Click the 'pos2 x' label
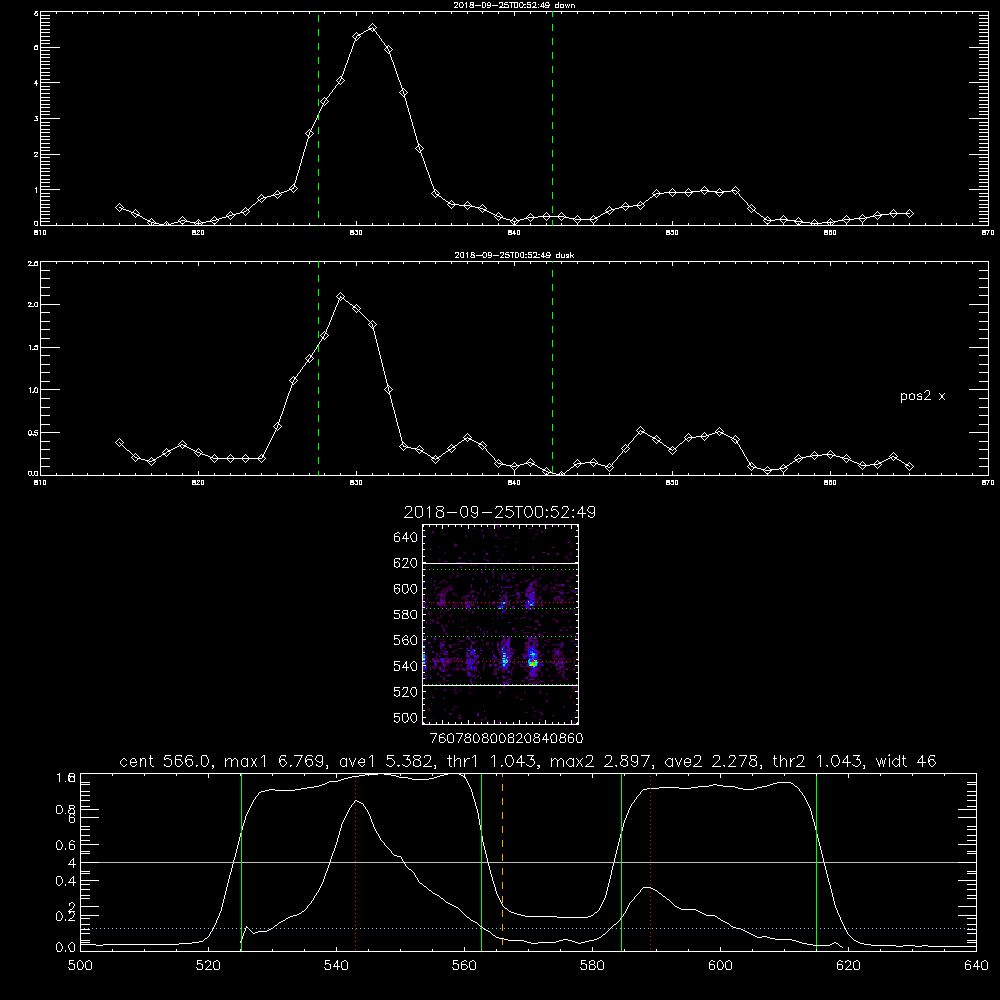1000x1000 pixels. (x=922, y=396)
